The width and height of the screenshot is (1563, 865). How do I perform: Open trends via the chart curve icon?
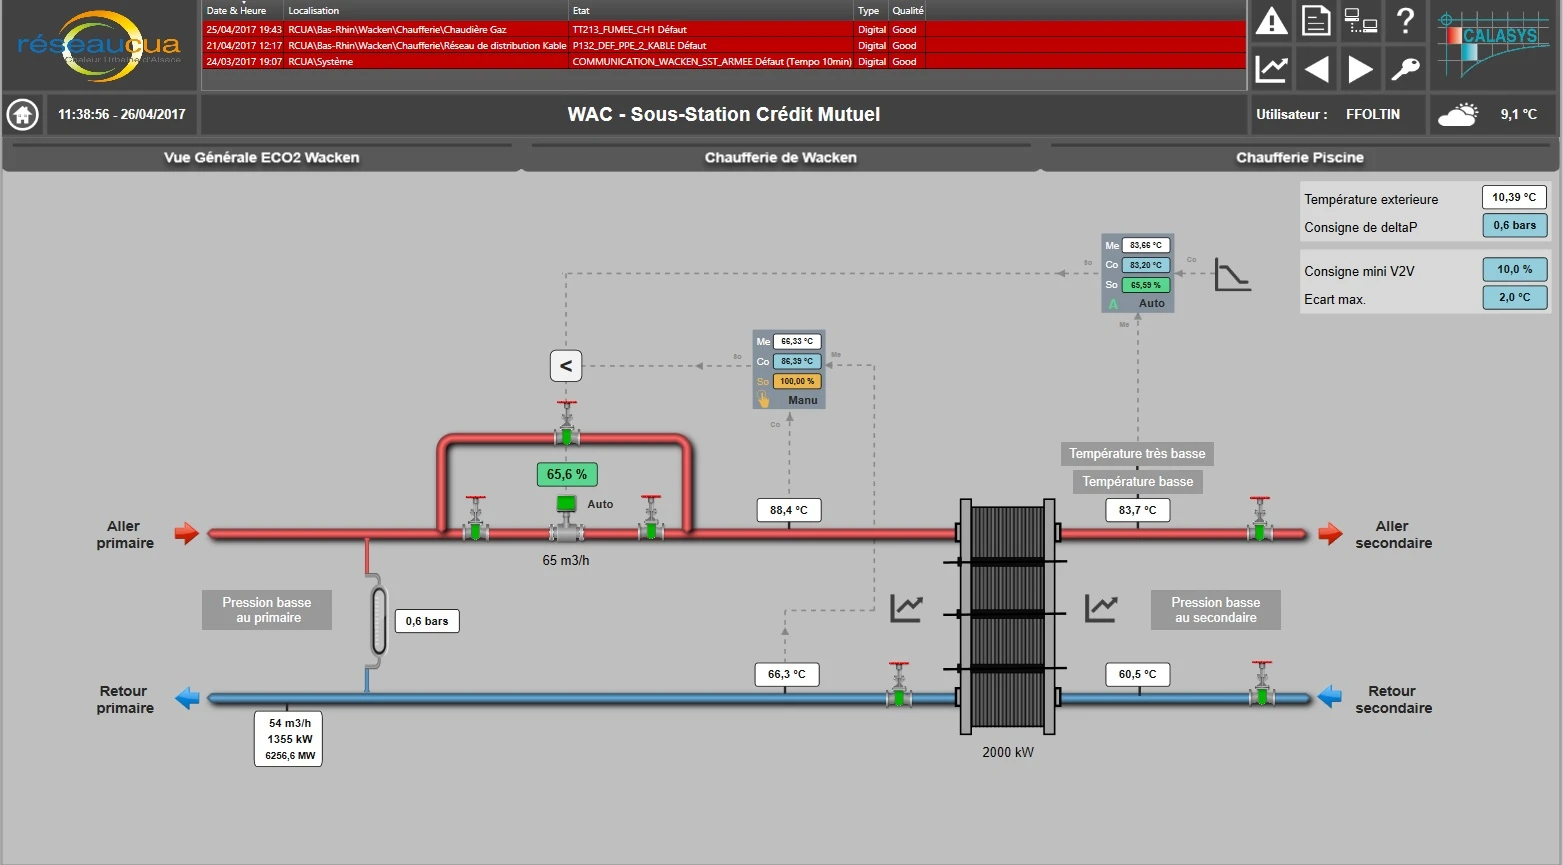pos(1270,68)
